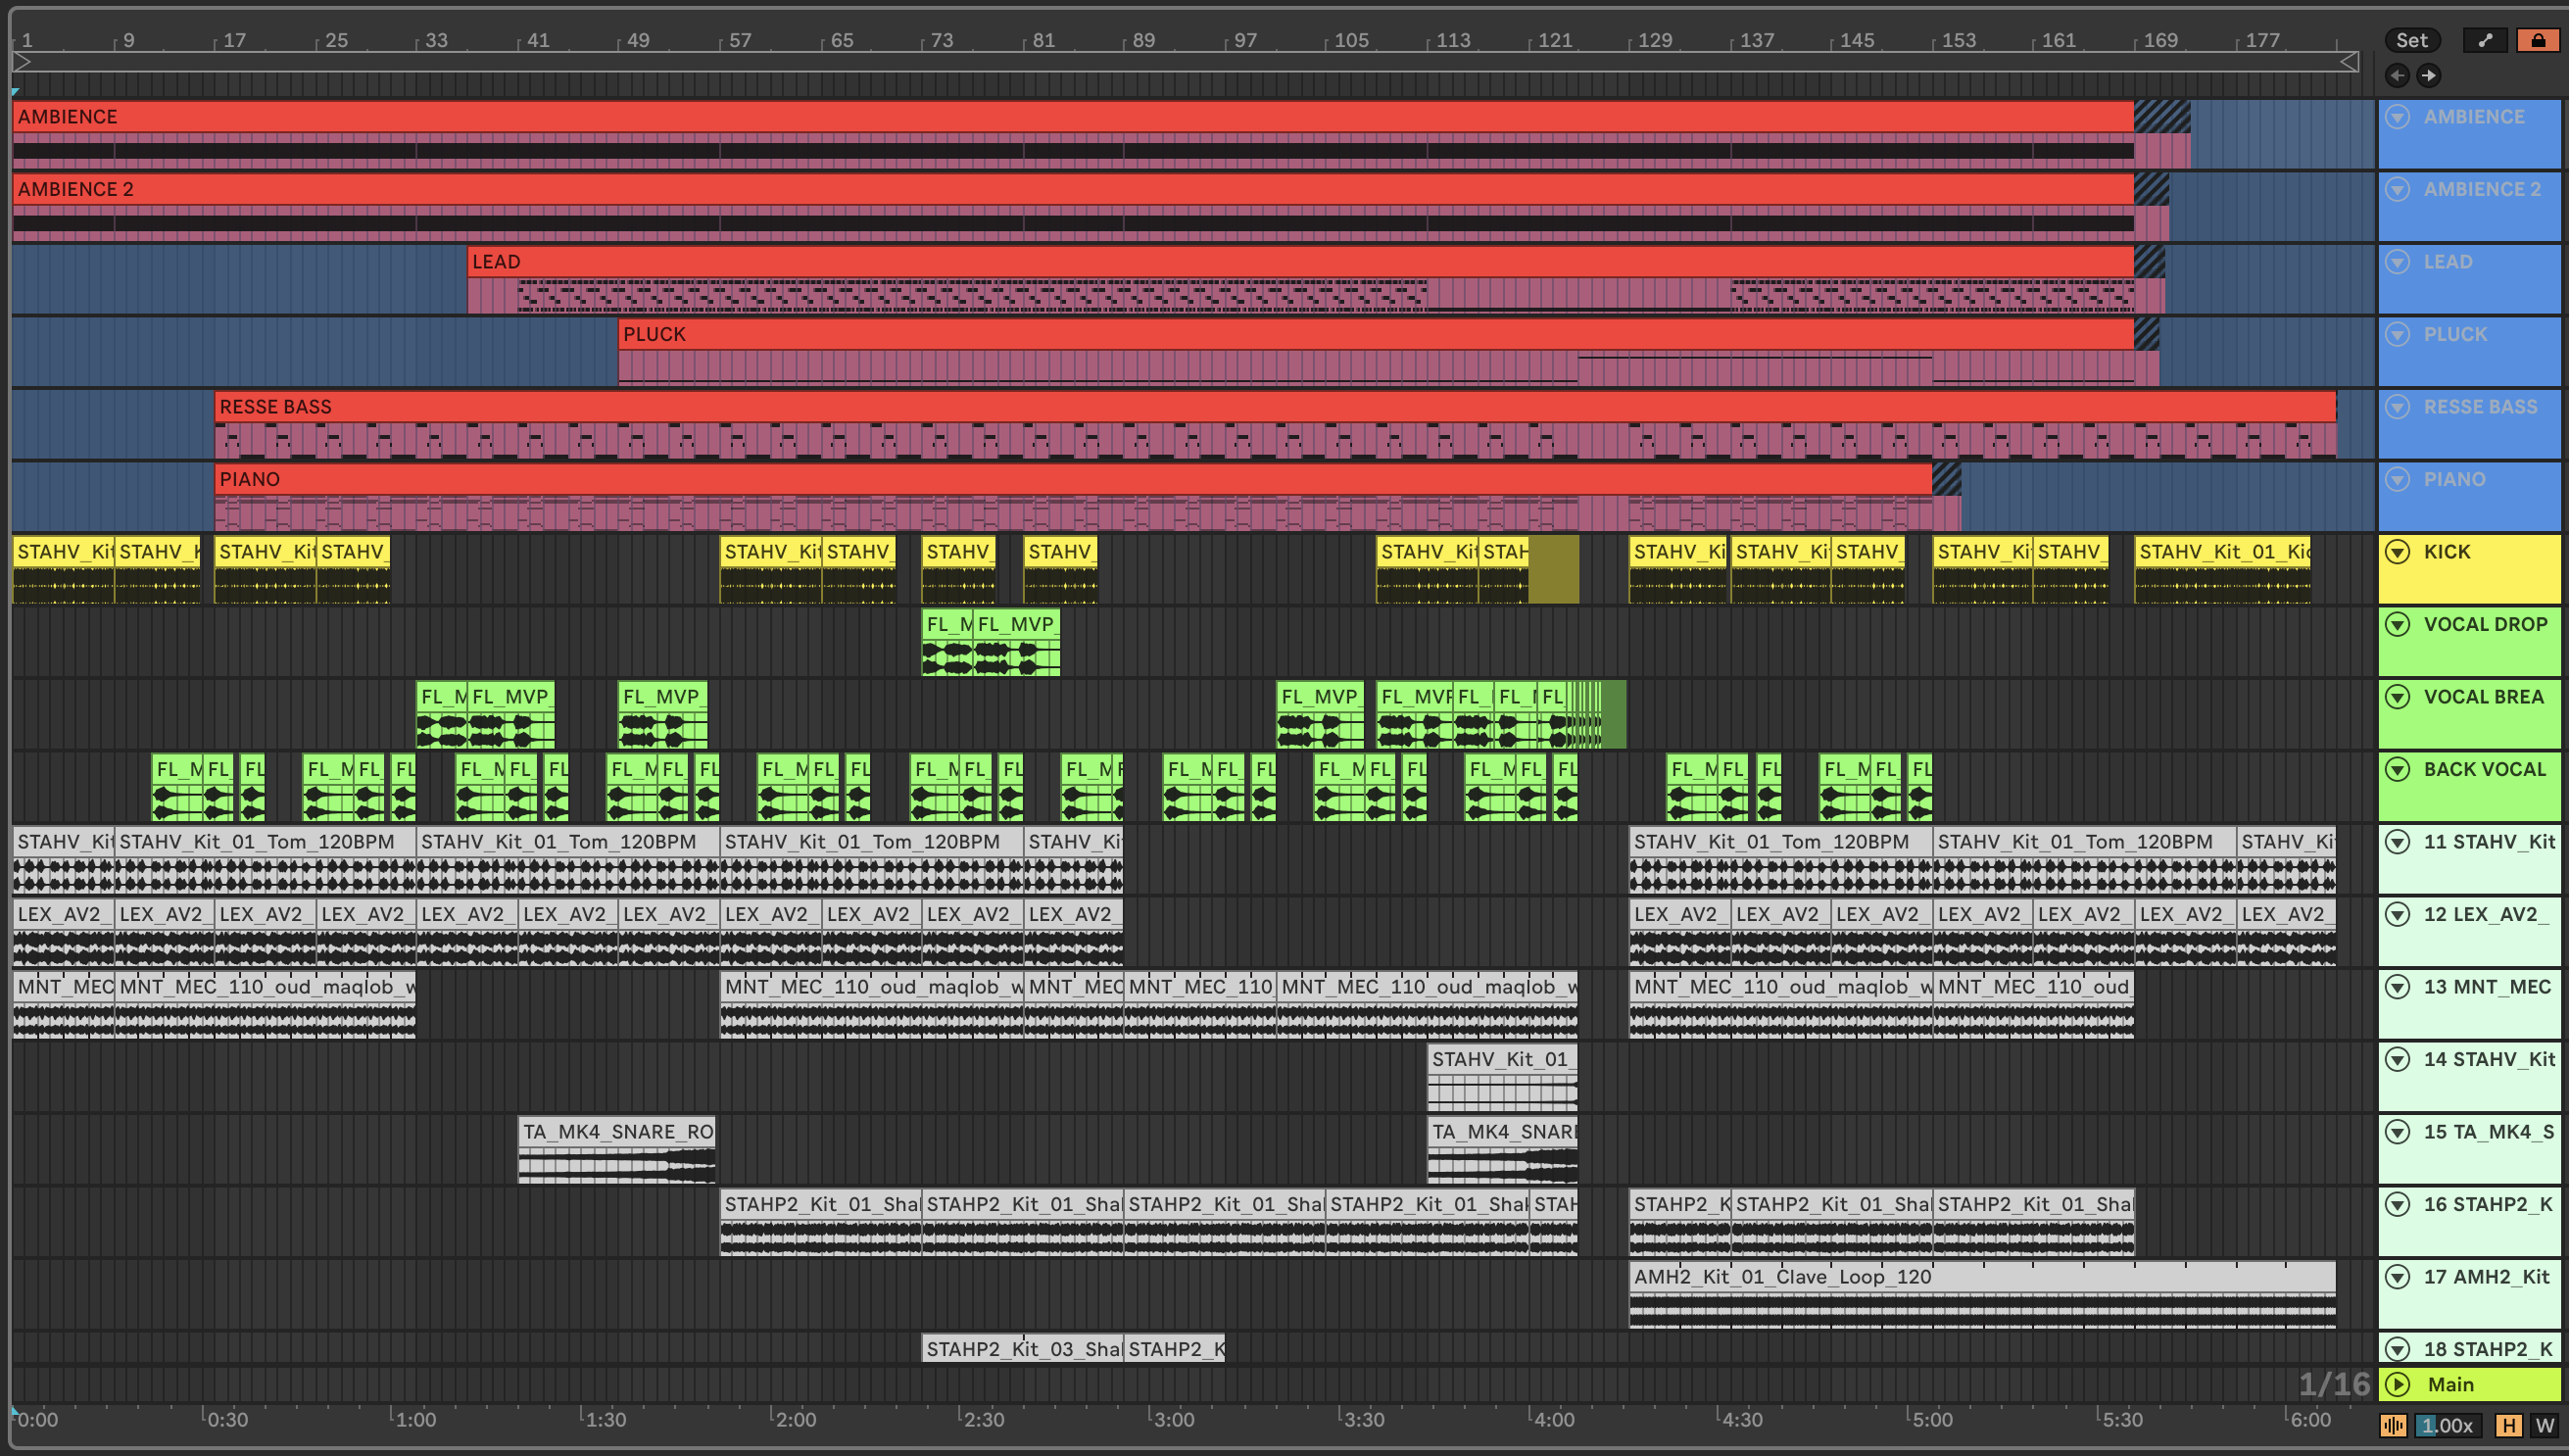Toggle the waveform optimize-height icon
The width and height of the screenshot is (2569, 1456).
2393,1425
